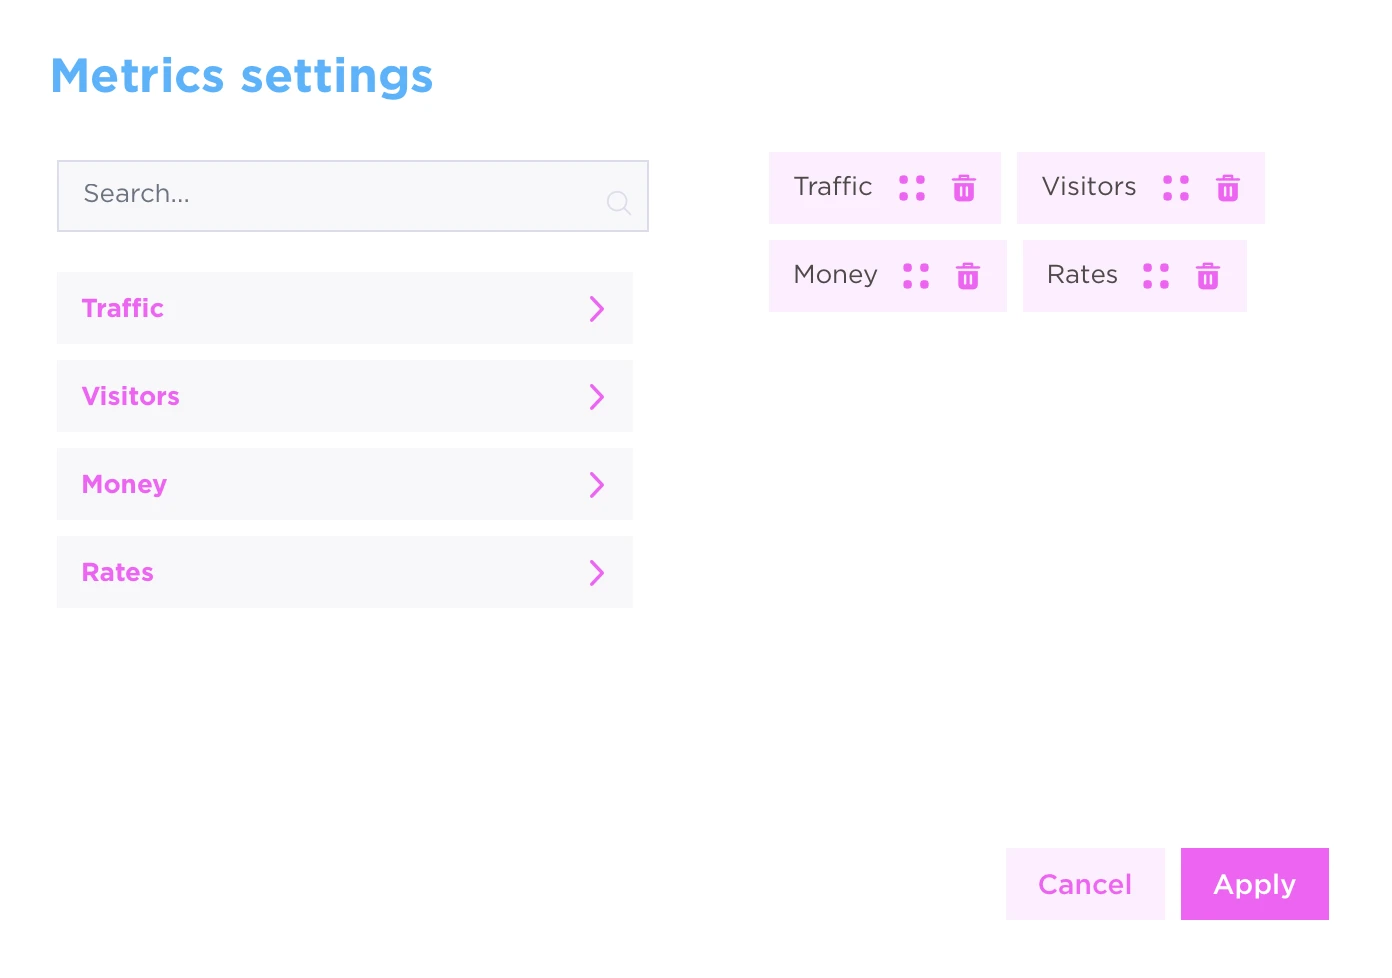Open the Rates metrics group
1392x978 pixels.
coord(345,572)
